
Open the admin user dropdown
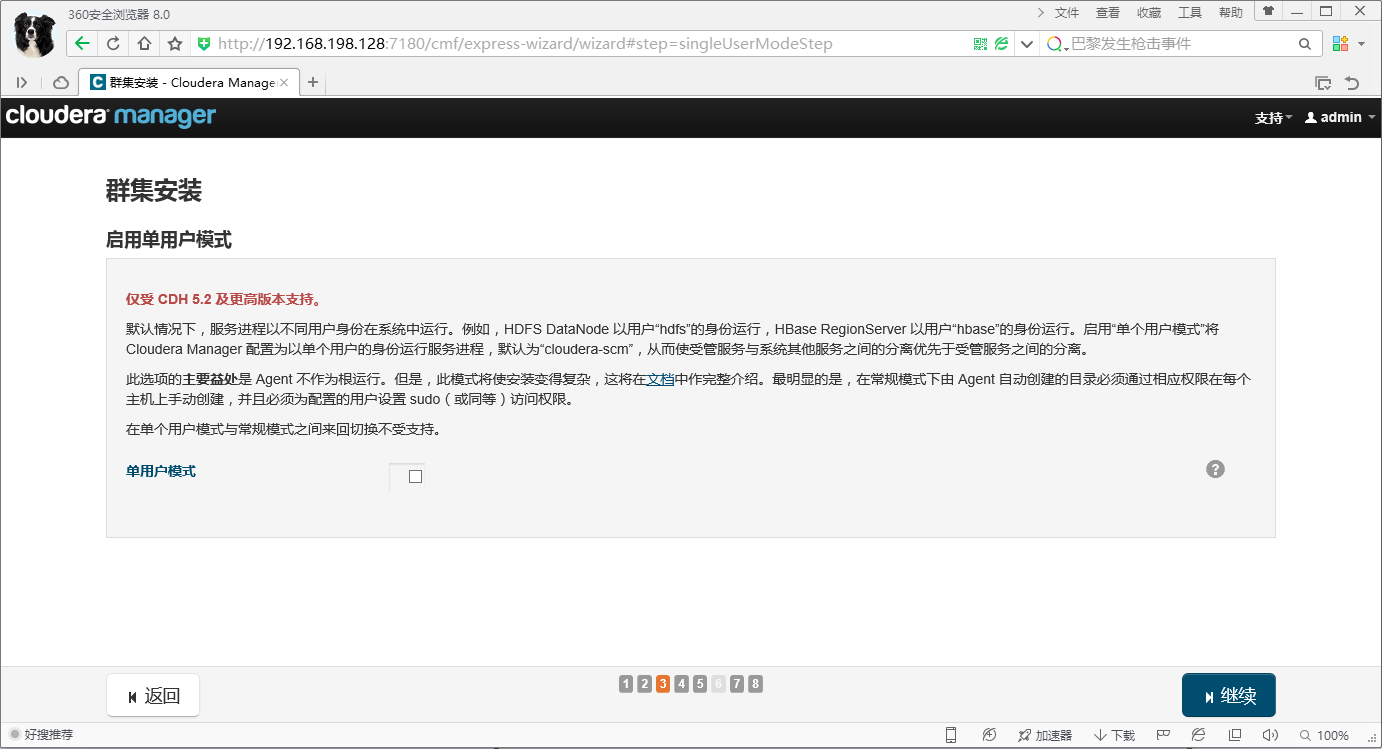(x=1340, y=117)
